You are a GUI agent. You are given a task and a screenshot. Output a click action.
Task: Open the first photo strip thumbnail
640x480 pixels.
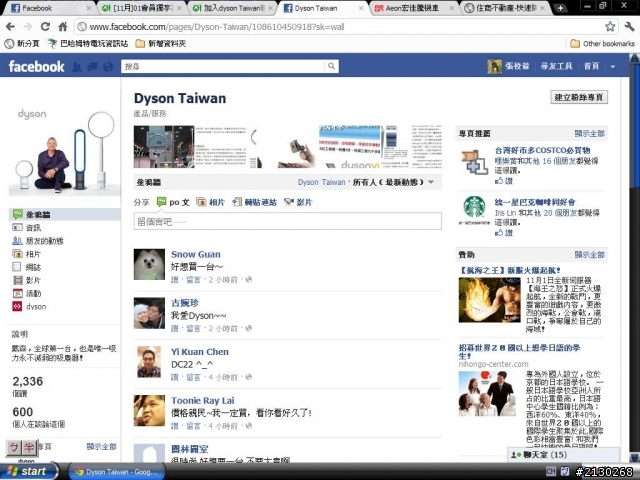coord(164,147)
